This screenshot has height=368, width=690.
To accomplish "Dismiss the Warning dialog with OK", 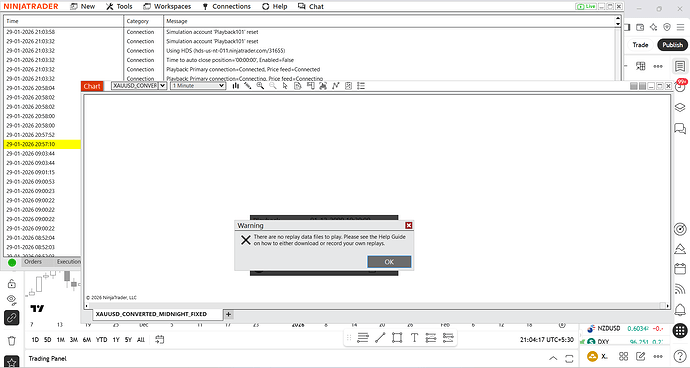I will 389,261.
